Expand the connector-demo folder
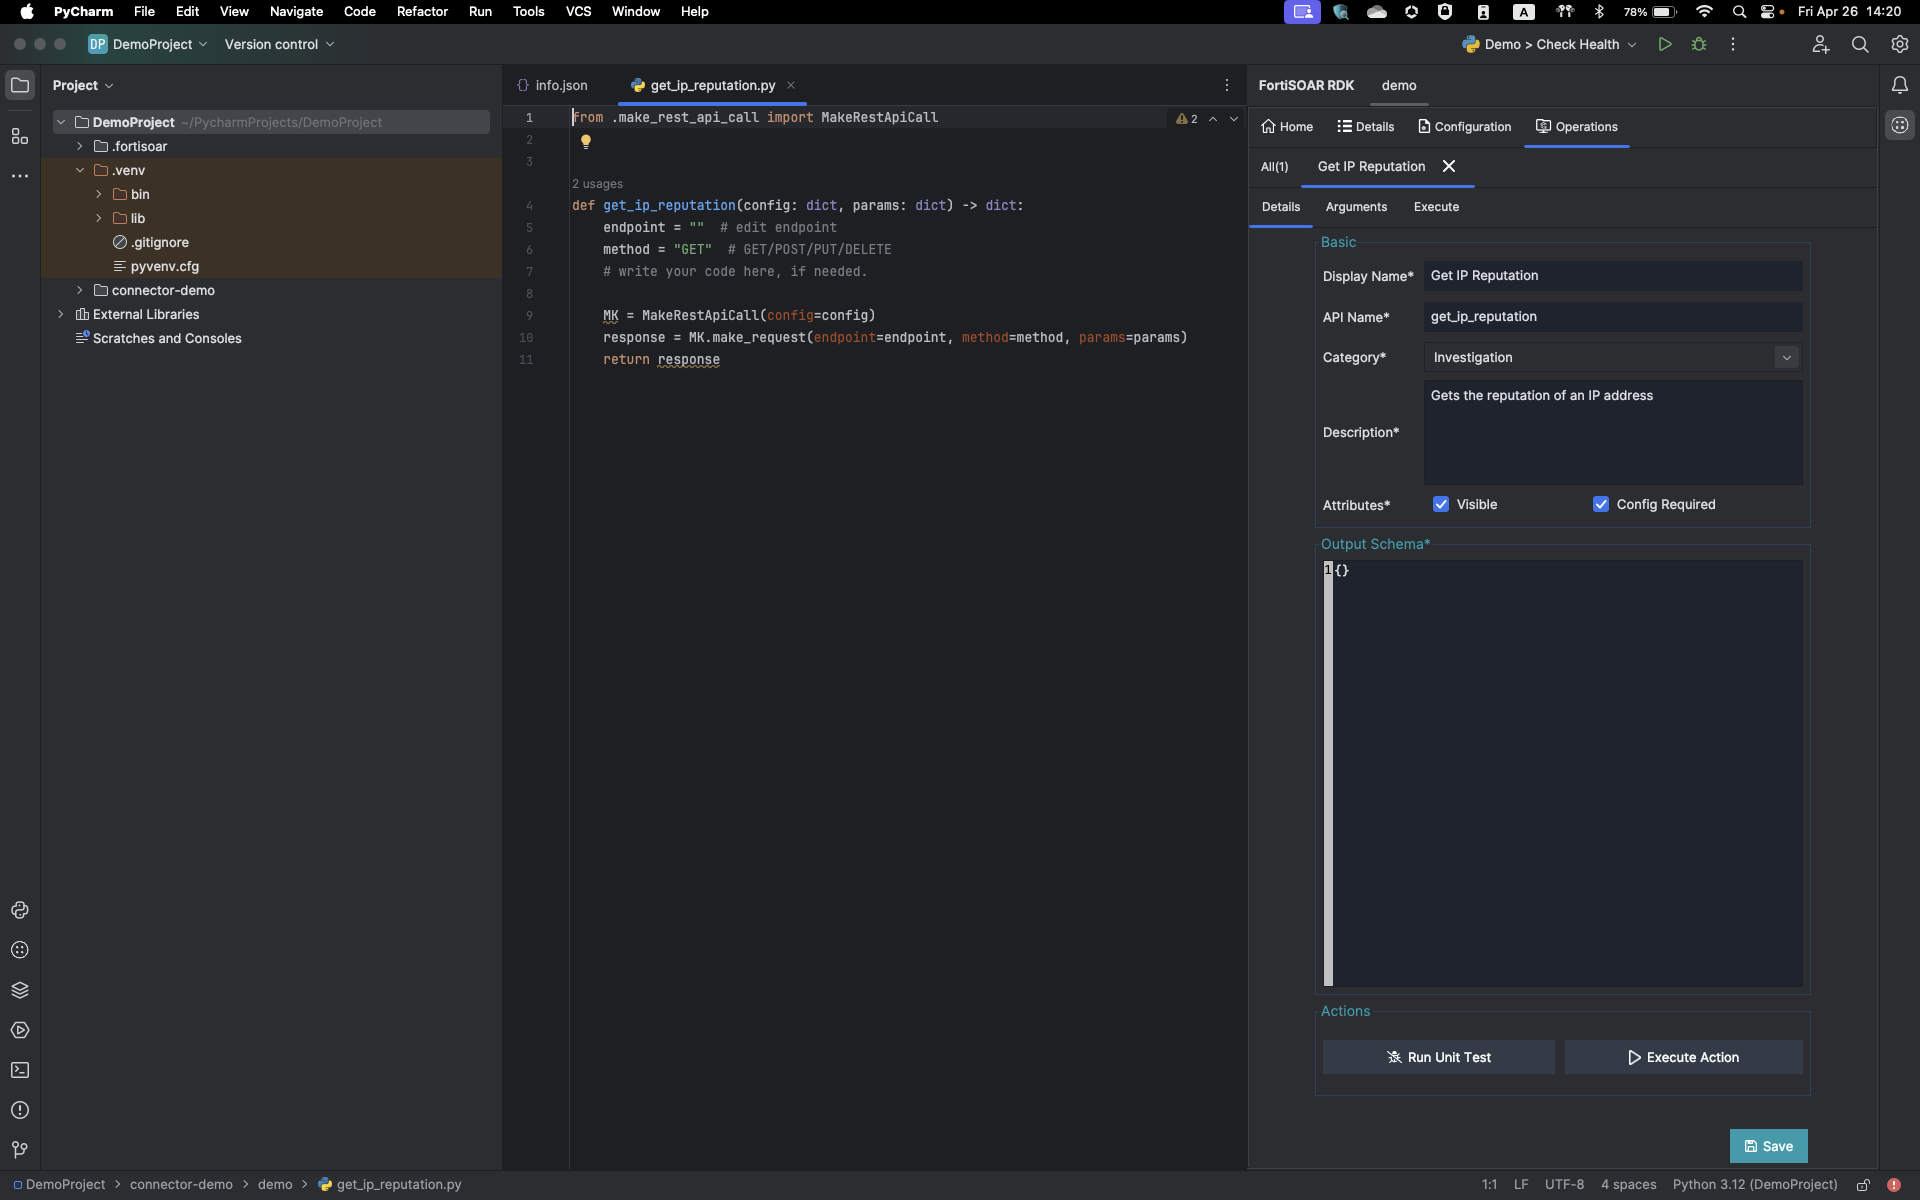This screenshot has width=1920, height=1200. (80, 290)
